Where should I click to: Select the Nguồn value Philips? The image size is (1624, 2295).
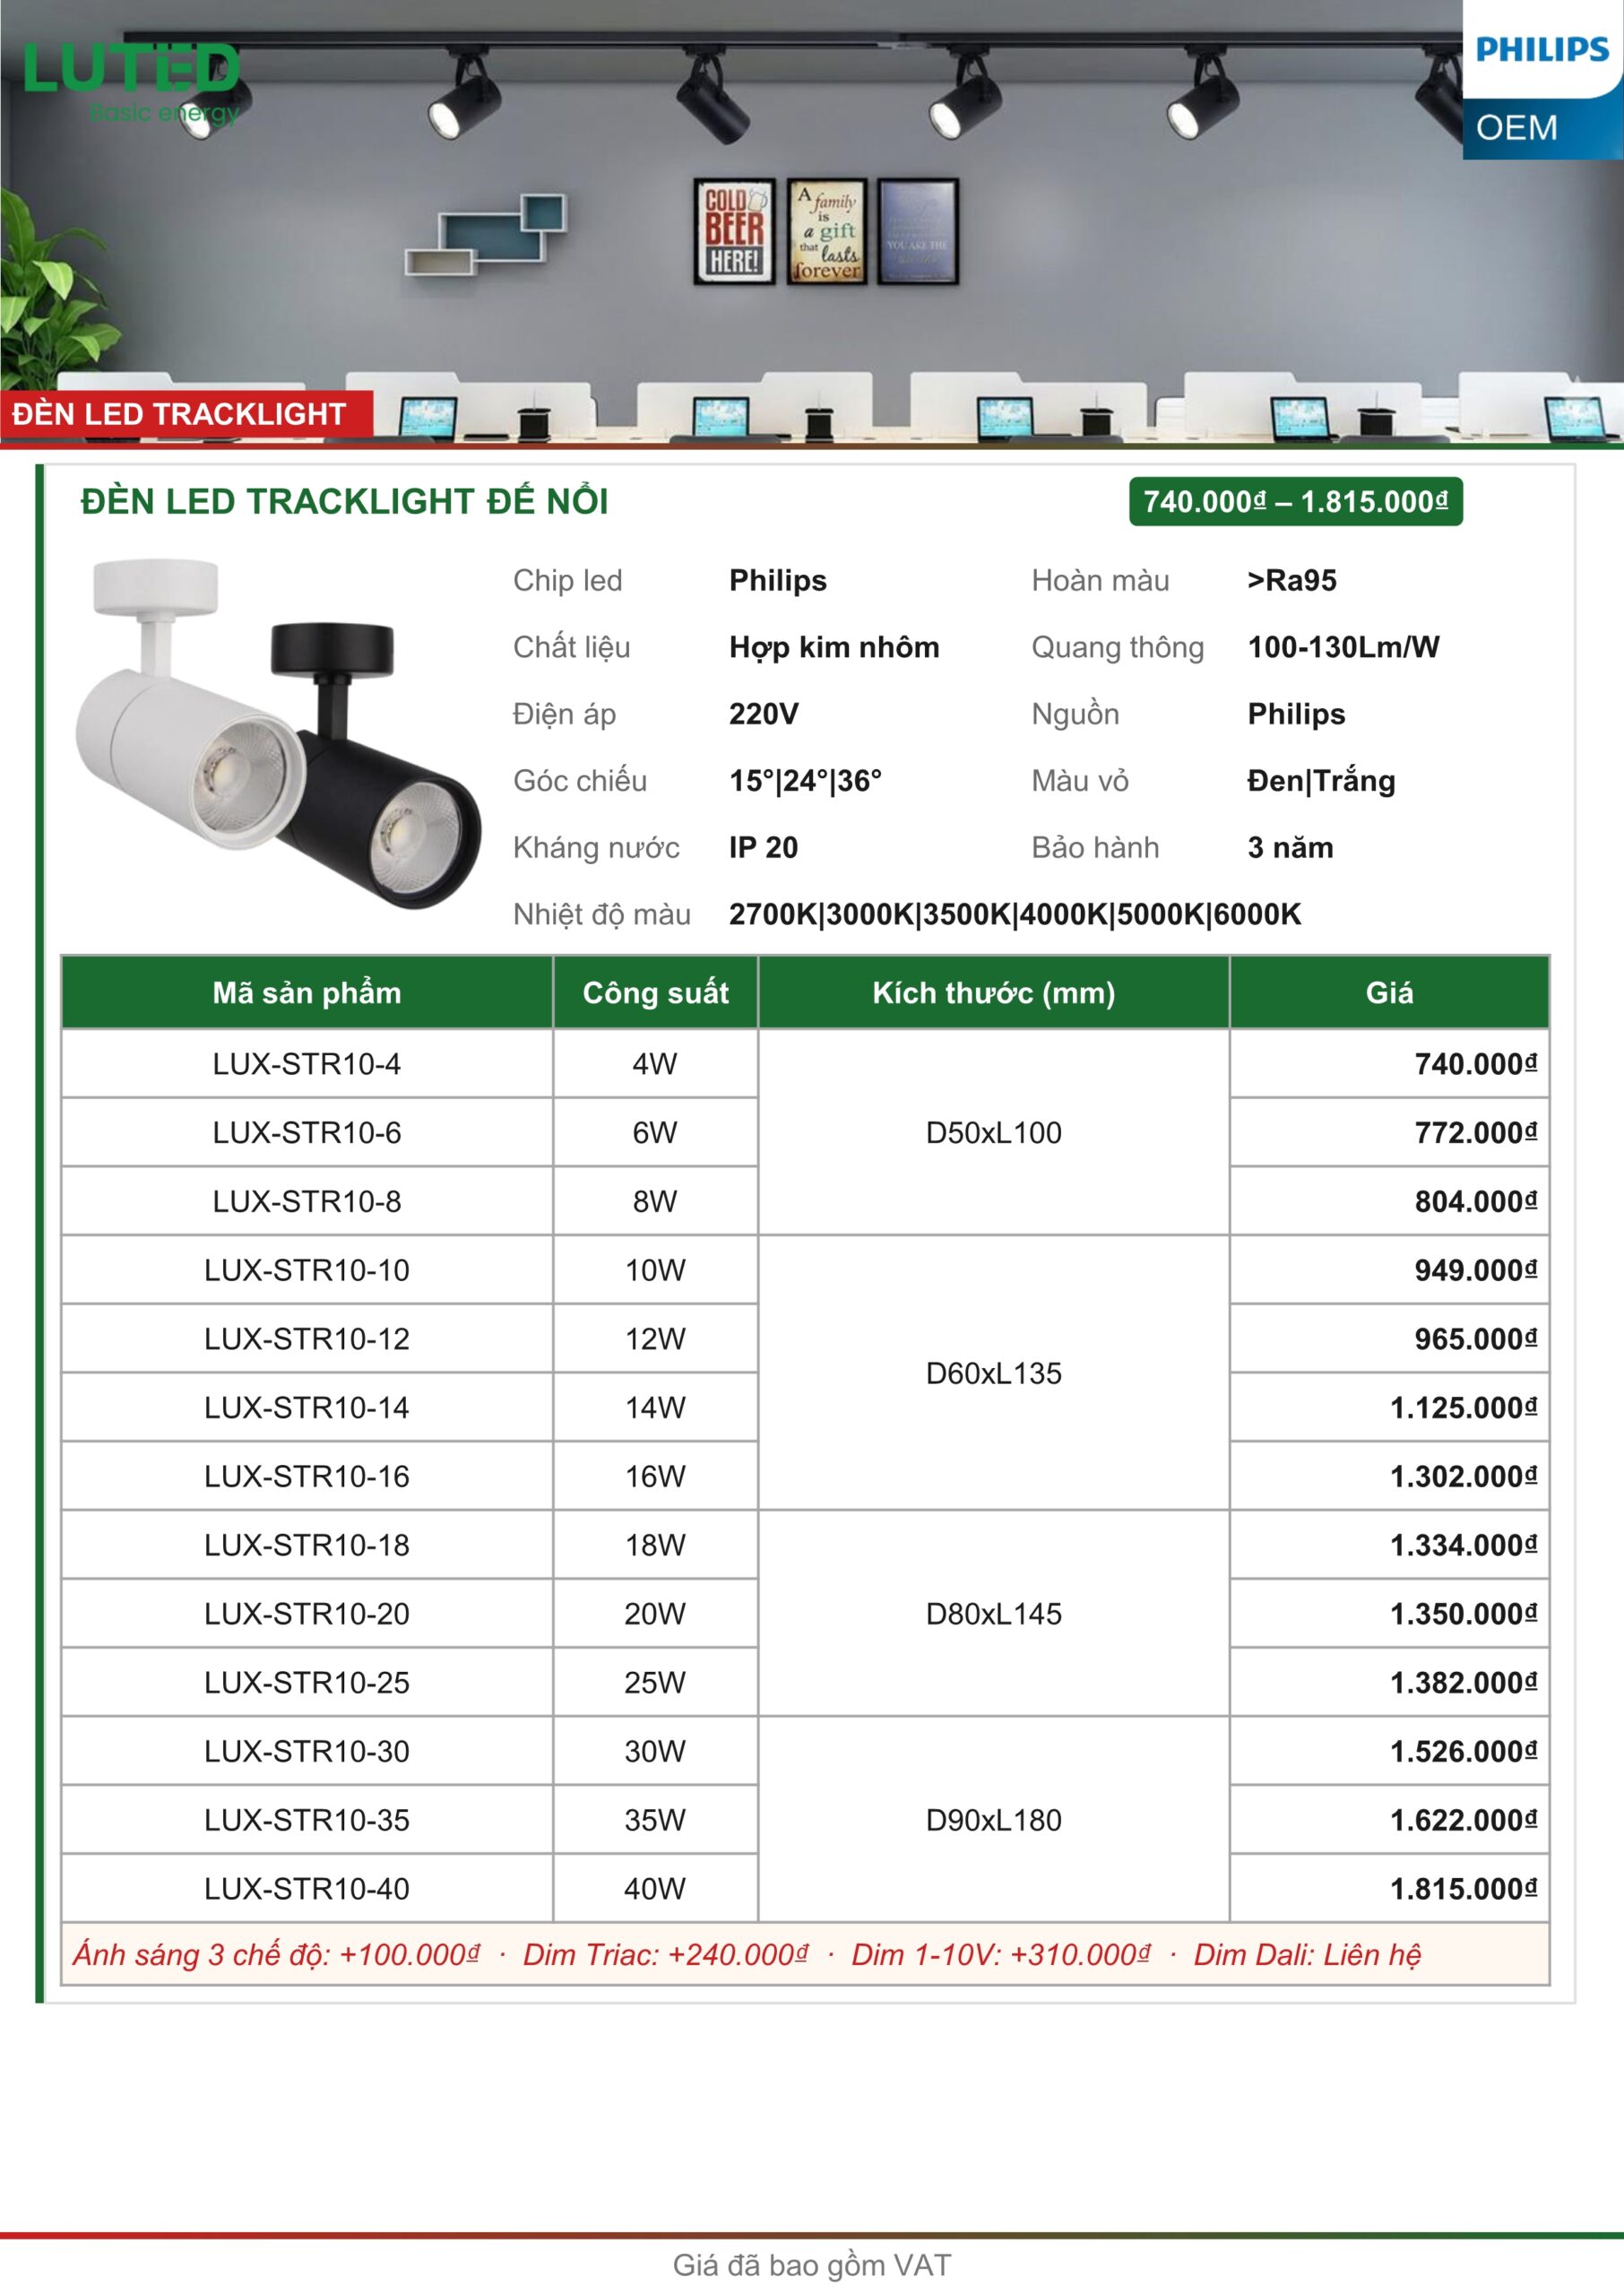tap(1296, 714)
